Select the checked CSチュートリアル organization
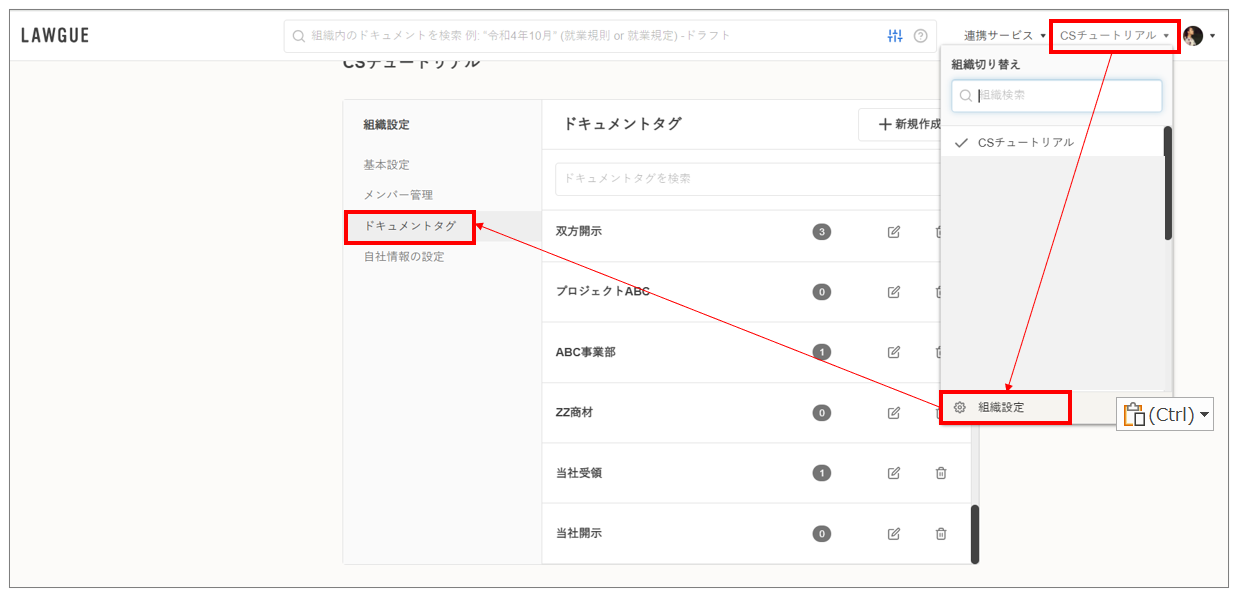This screenshot has height=595, width=1235. [1025, 142]
